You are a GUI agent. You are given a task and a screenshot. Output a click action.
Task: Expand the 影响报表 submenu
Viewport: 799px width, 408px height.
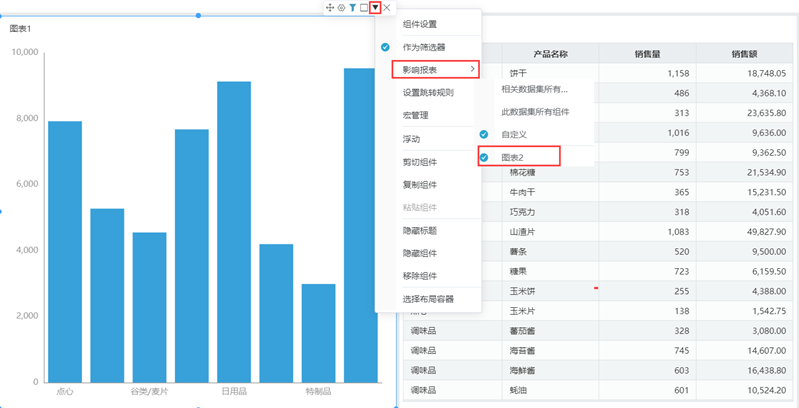click(x=436, y=69)
